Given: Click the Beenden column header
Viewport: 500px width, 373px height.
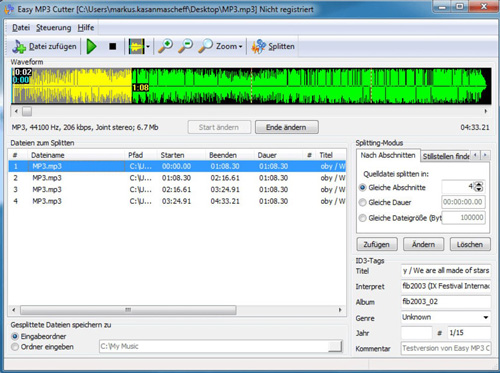Looking at the screenshot, I should (230, 155).
